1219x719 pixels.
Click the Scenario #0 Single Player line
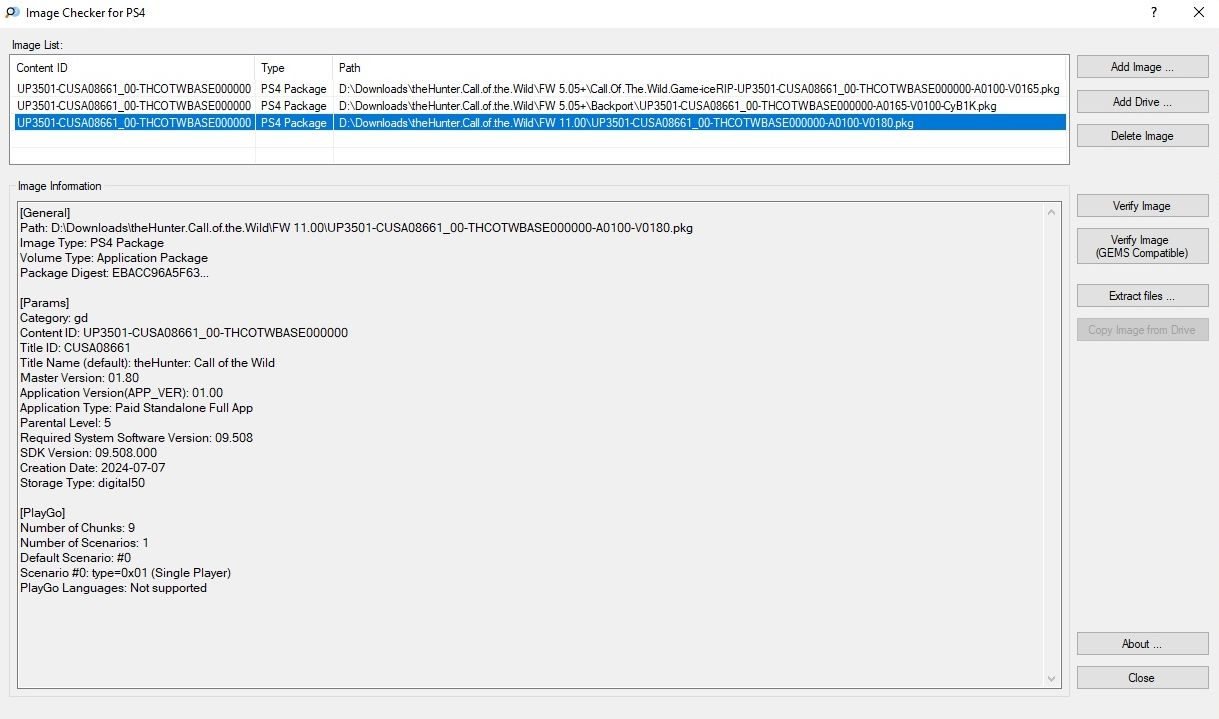125,573
